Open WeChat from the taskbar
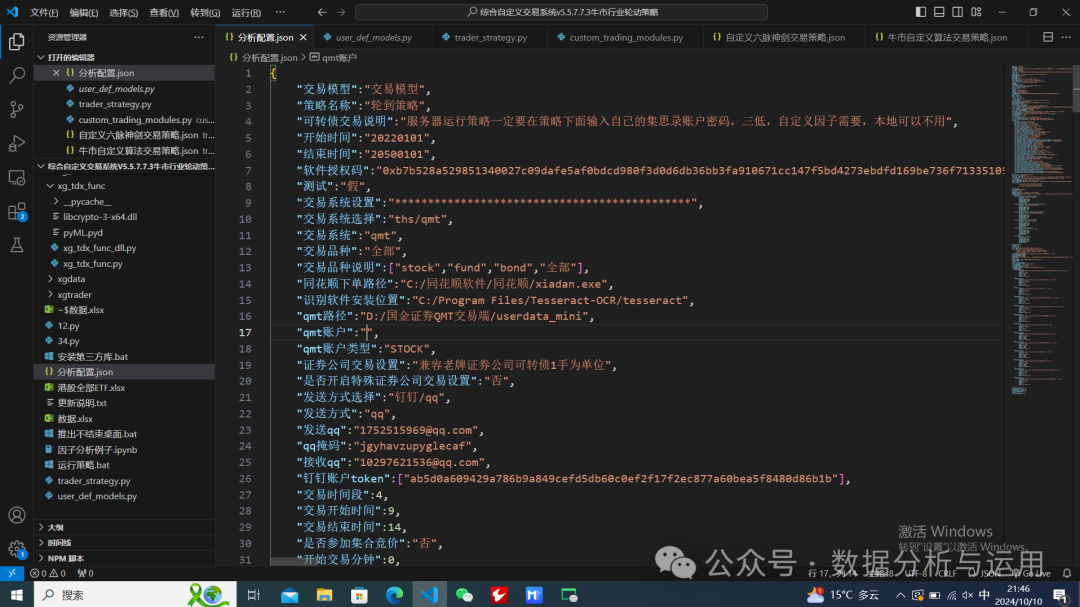Screen dimensions: 1080x607 pos(464,595)
